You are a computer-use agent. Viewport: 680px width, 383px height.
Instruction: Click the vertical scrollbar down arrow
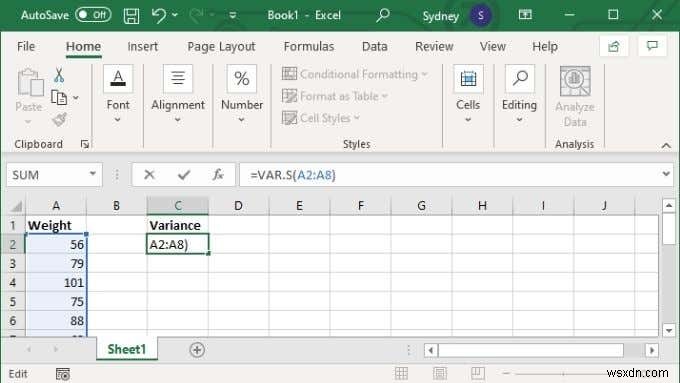(669, 330)
